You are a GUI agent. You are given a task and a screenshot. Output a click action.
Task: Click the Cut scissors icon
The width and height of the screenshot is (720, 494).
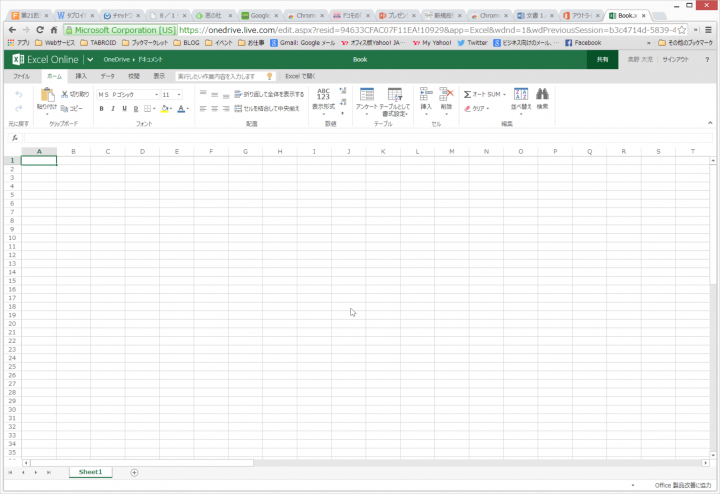point(65,94)
